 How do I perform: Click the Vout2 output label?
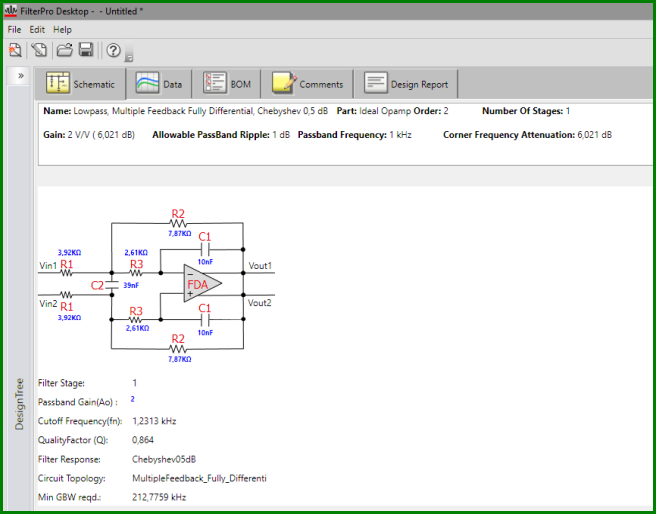[260, 302]
